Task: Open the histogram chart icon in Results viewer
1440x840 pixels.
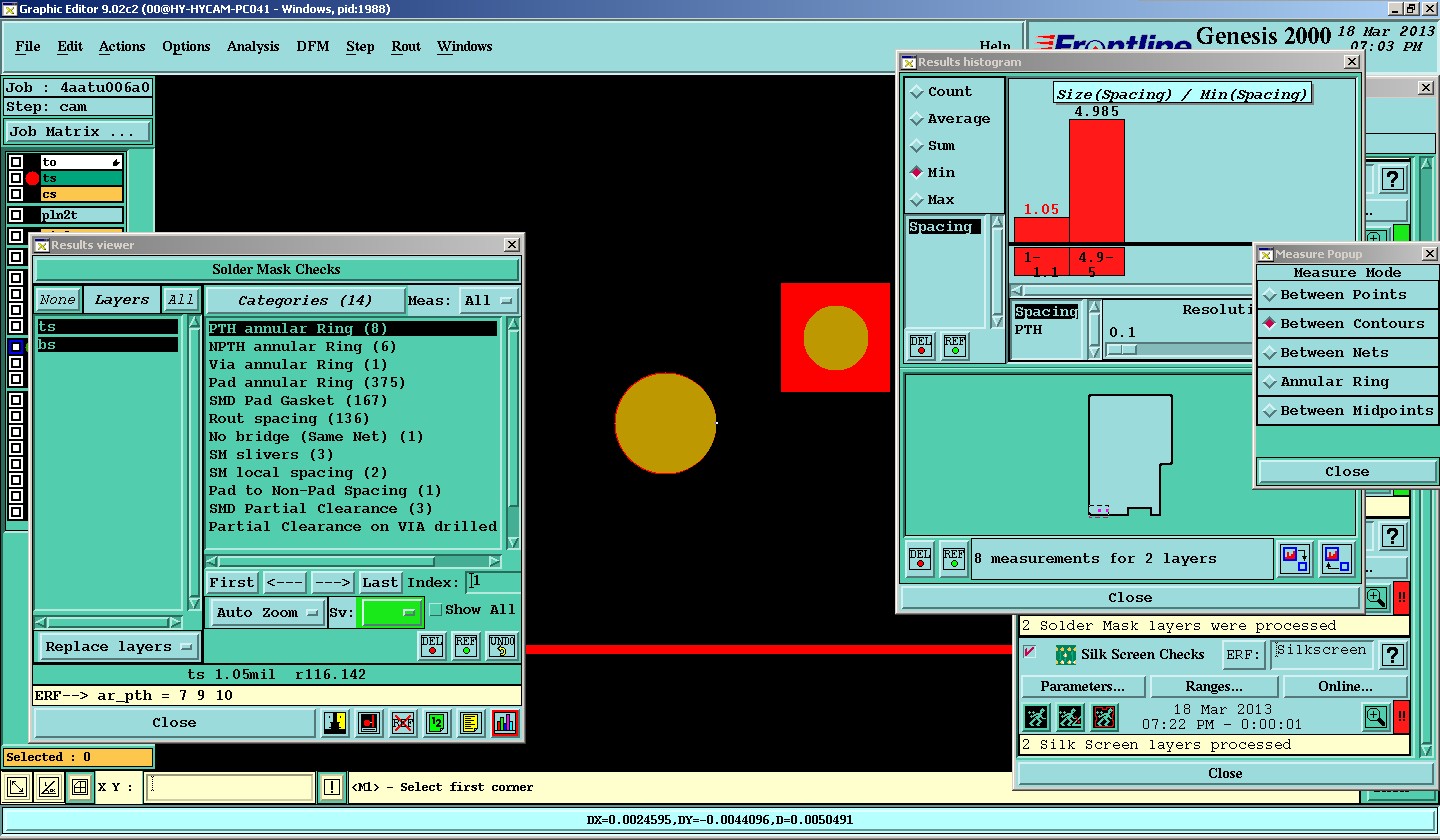Action: point(505,723)
